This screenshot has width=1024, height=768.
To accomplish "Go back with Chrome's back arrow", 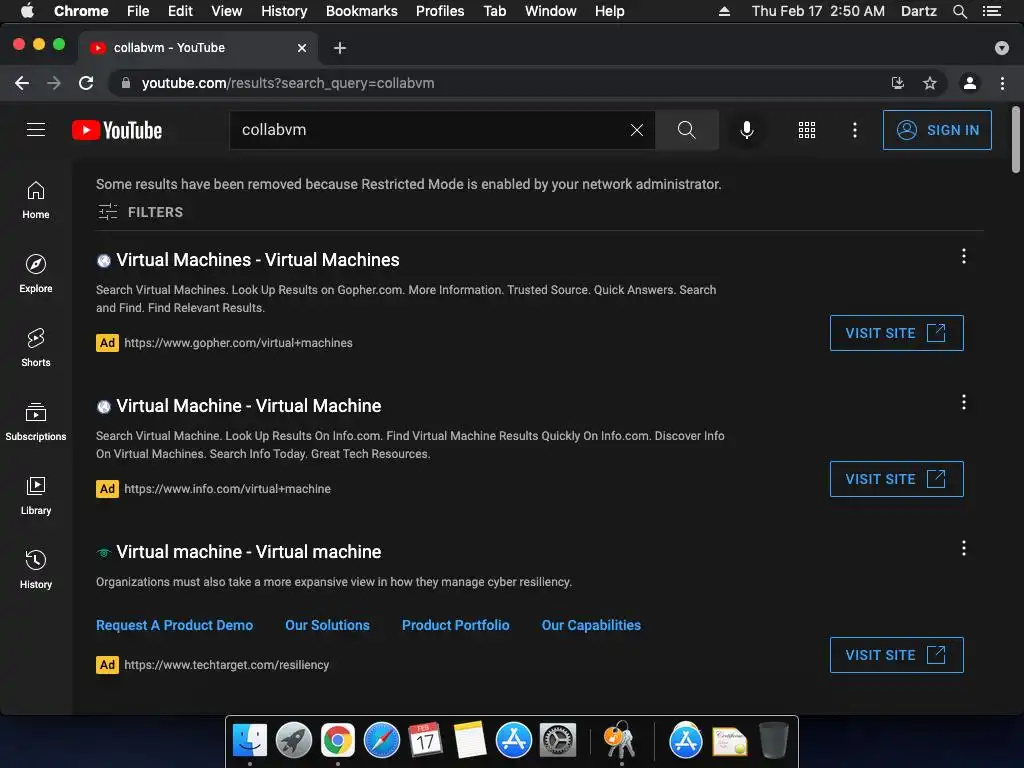I will point(22,83).
